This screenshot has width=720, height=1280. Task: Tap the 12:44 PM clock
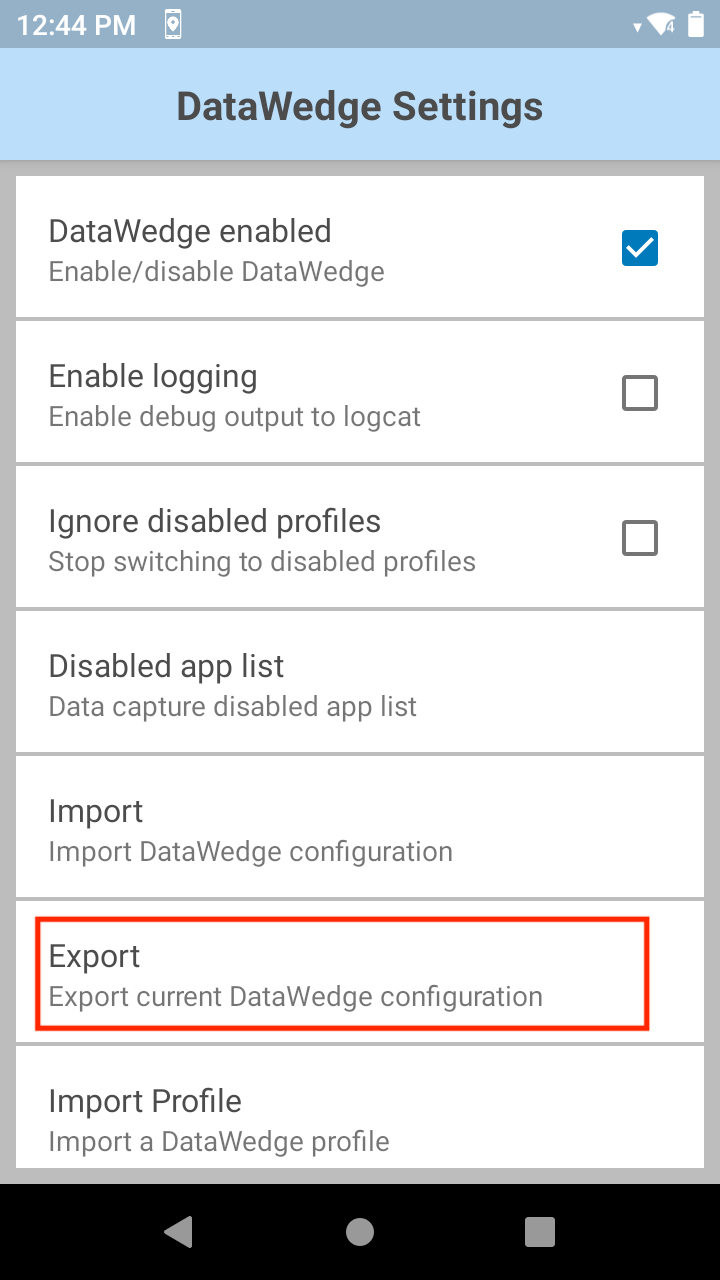coord(76,25)
